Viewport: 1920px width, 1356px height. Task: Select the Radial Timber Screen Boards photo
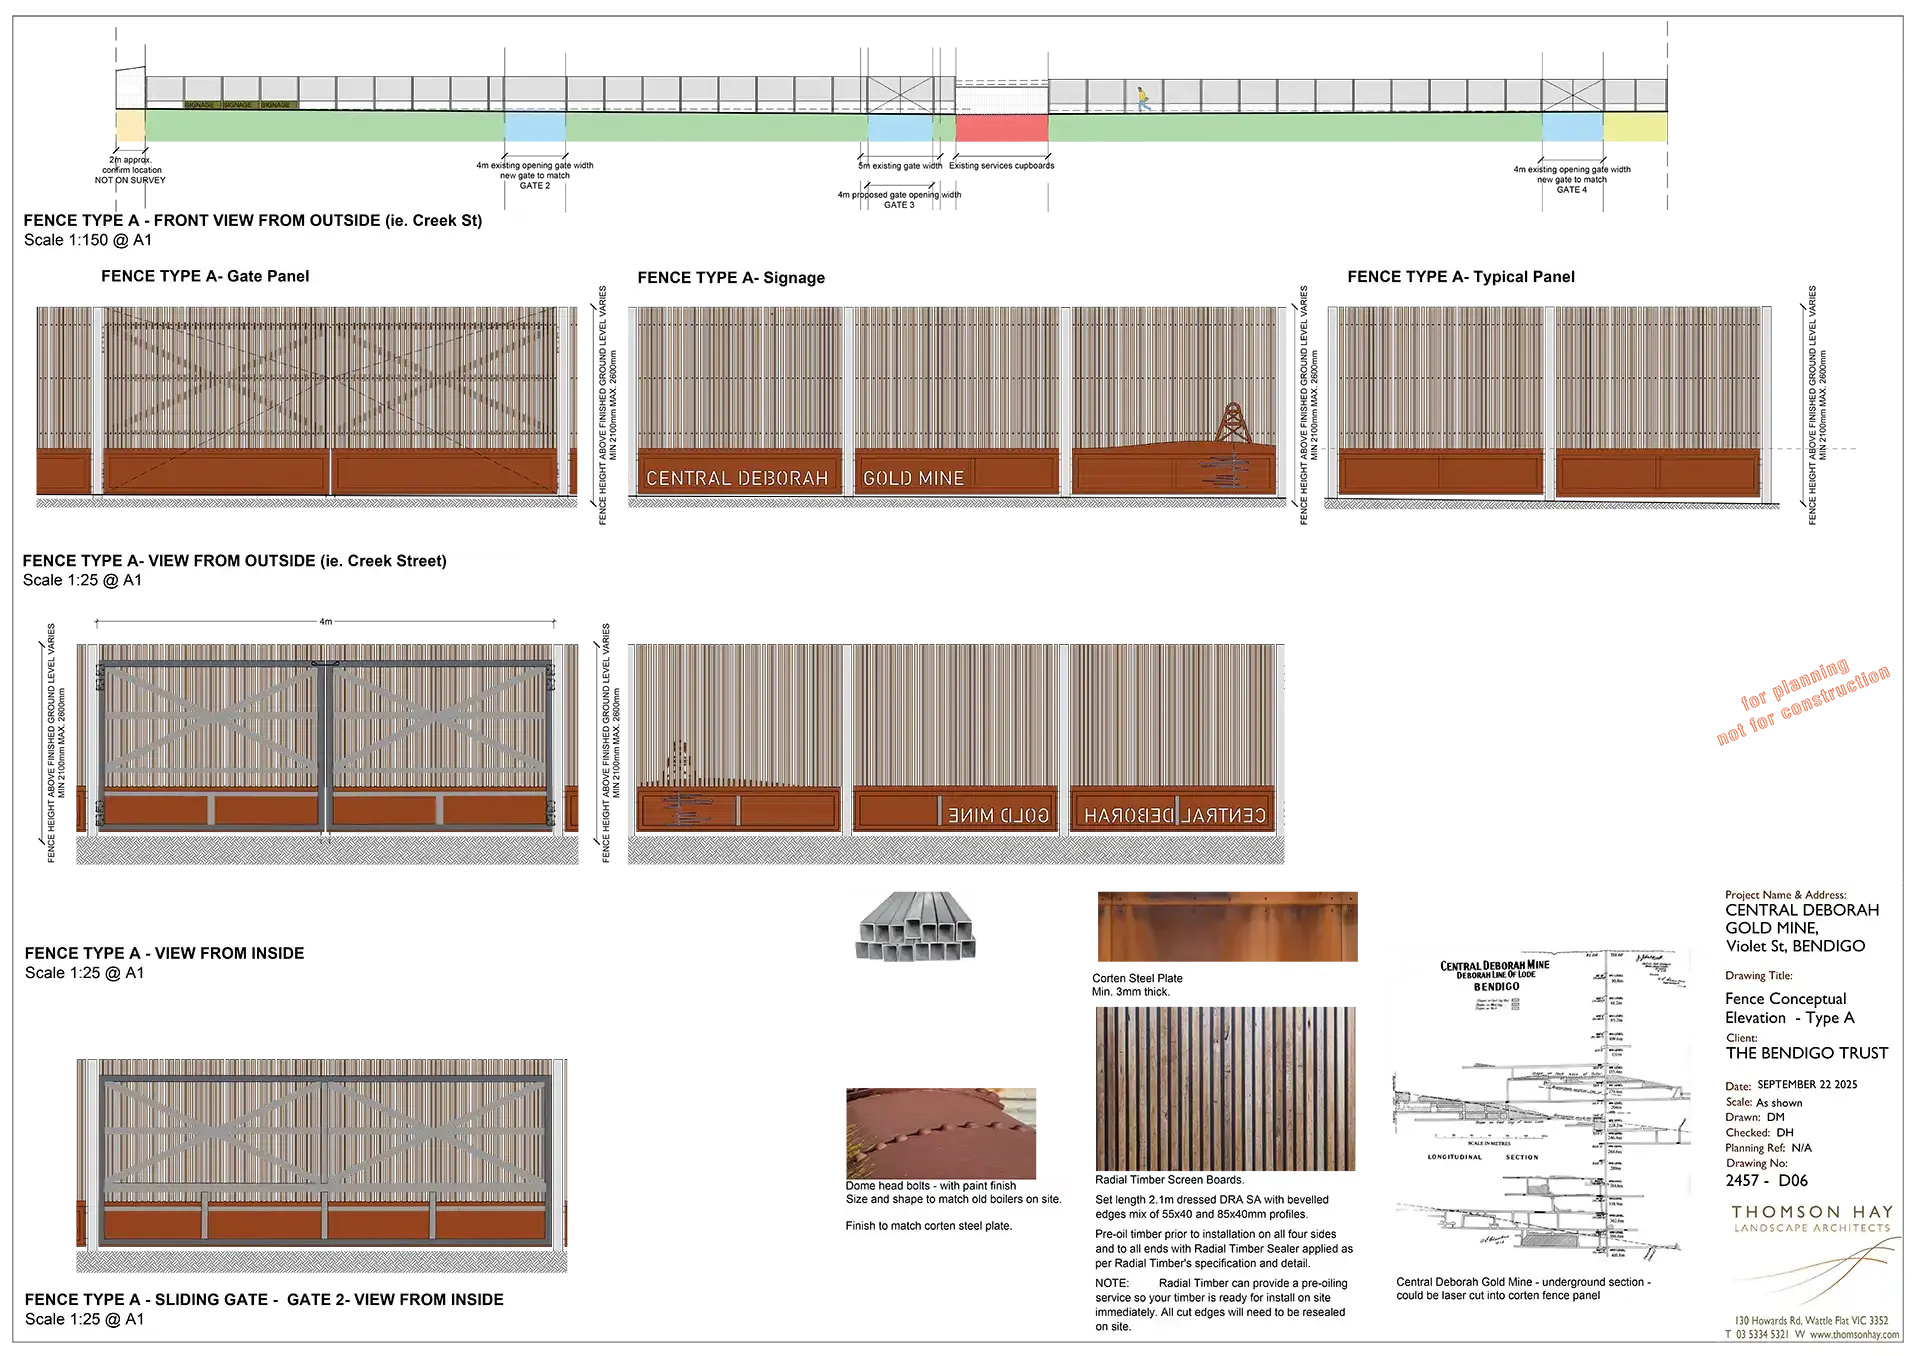tap(1226, 1089)
